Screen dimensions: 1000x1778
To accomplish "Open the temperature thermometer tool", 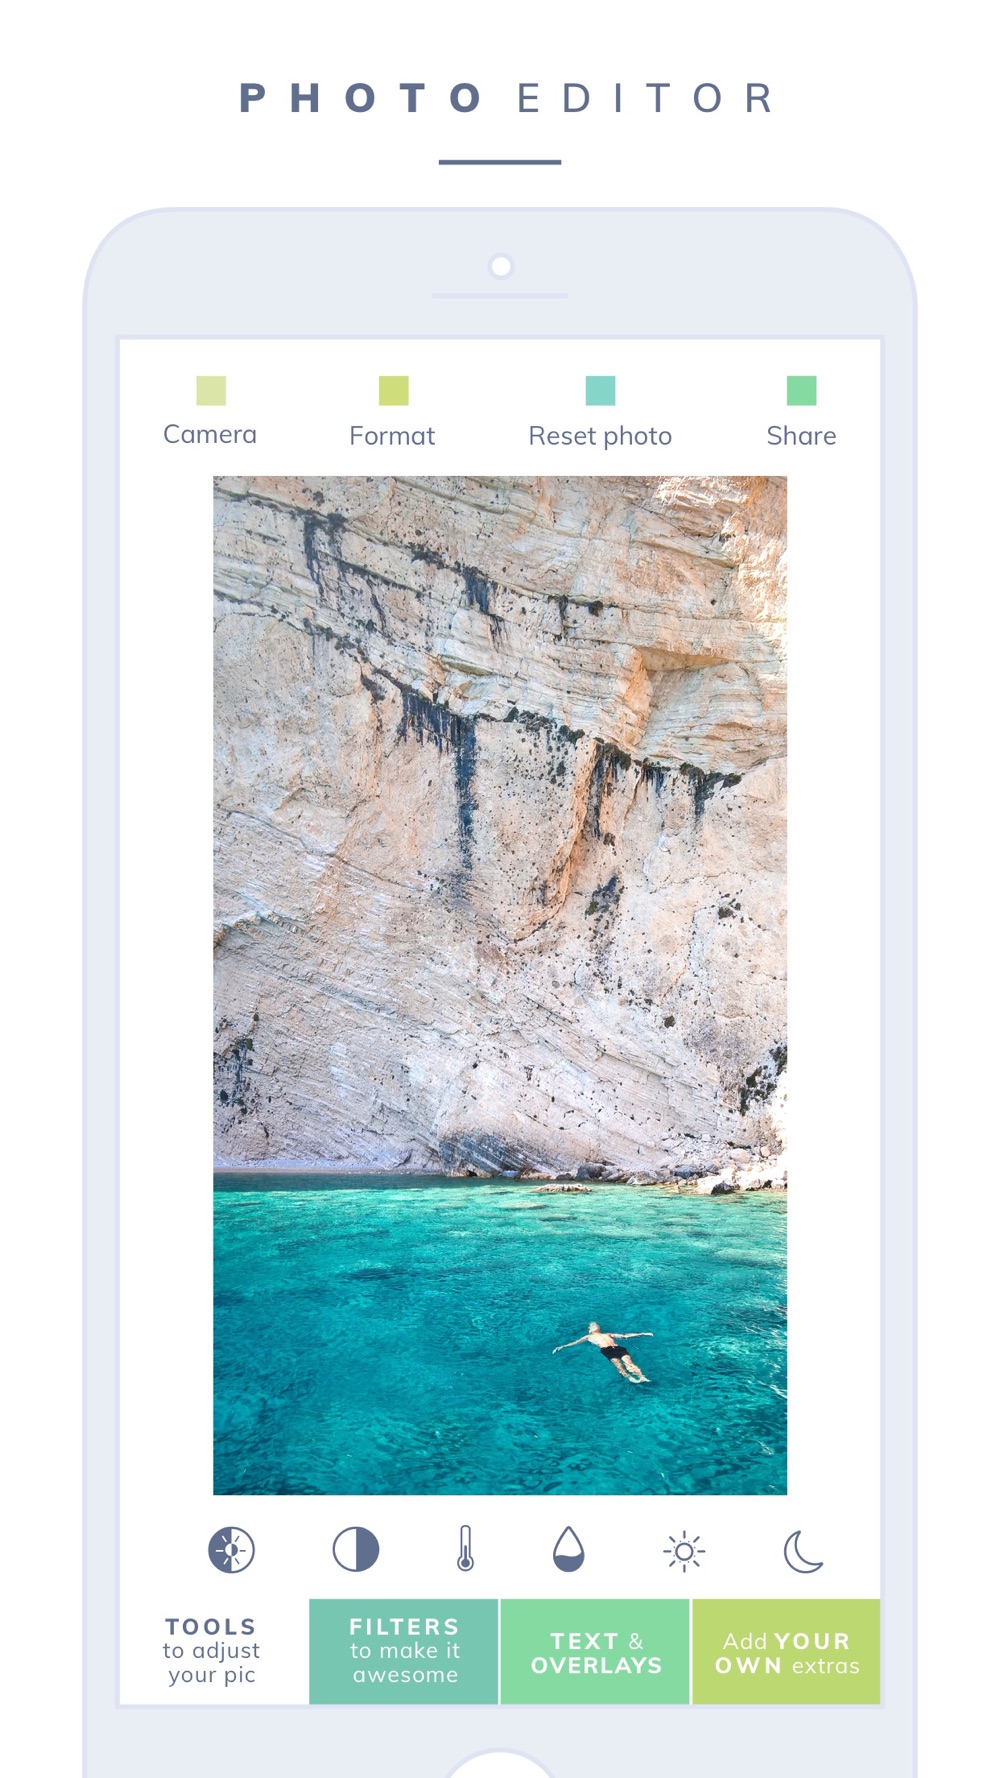I will click(465, 1548).
